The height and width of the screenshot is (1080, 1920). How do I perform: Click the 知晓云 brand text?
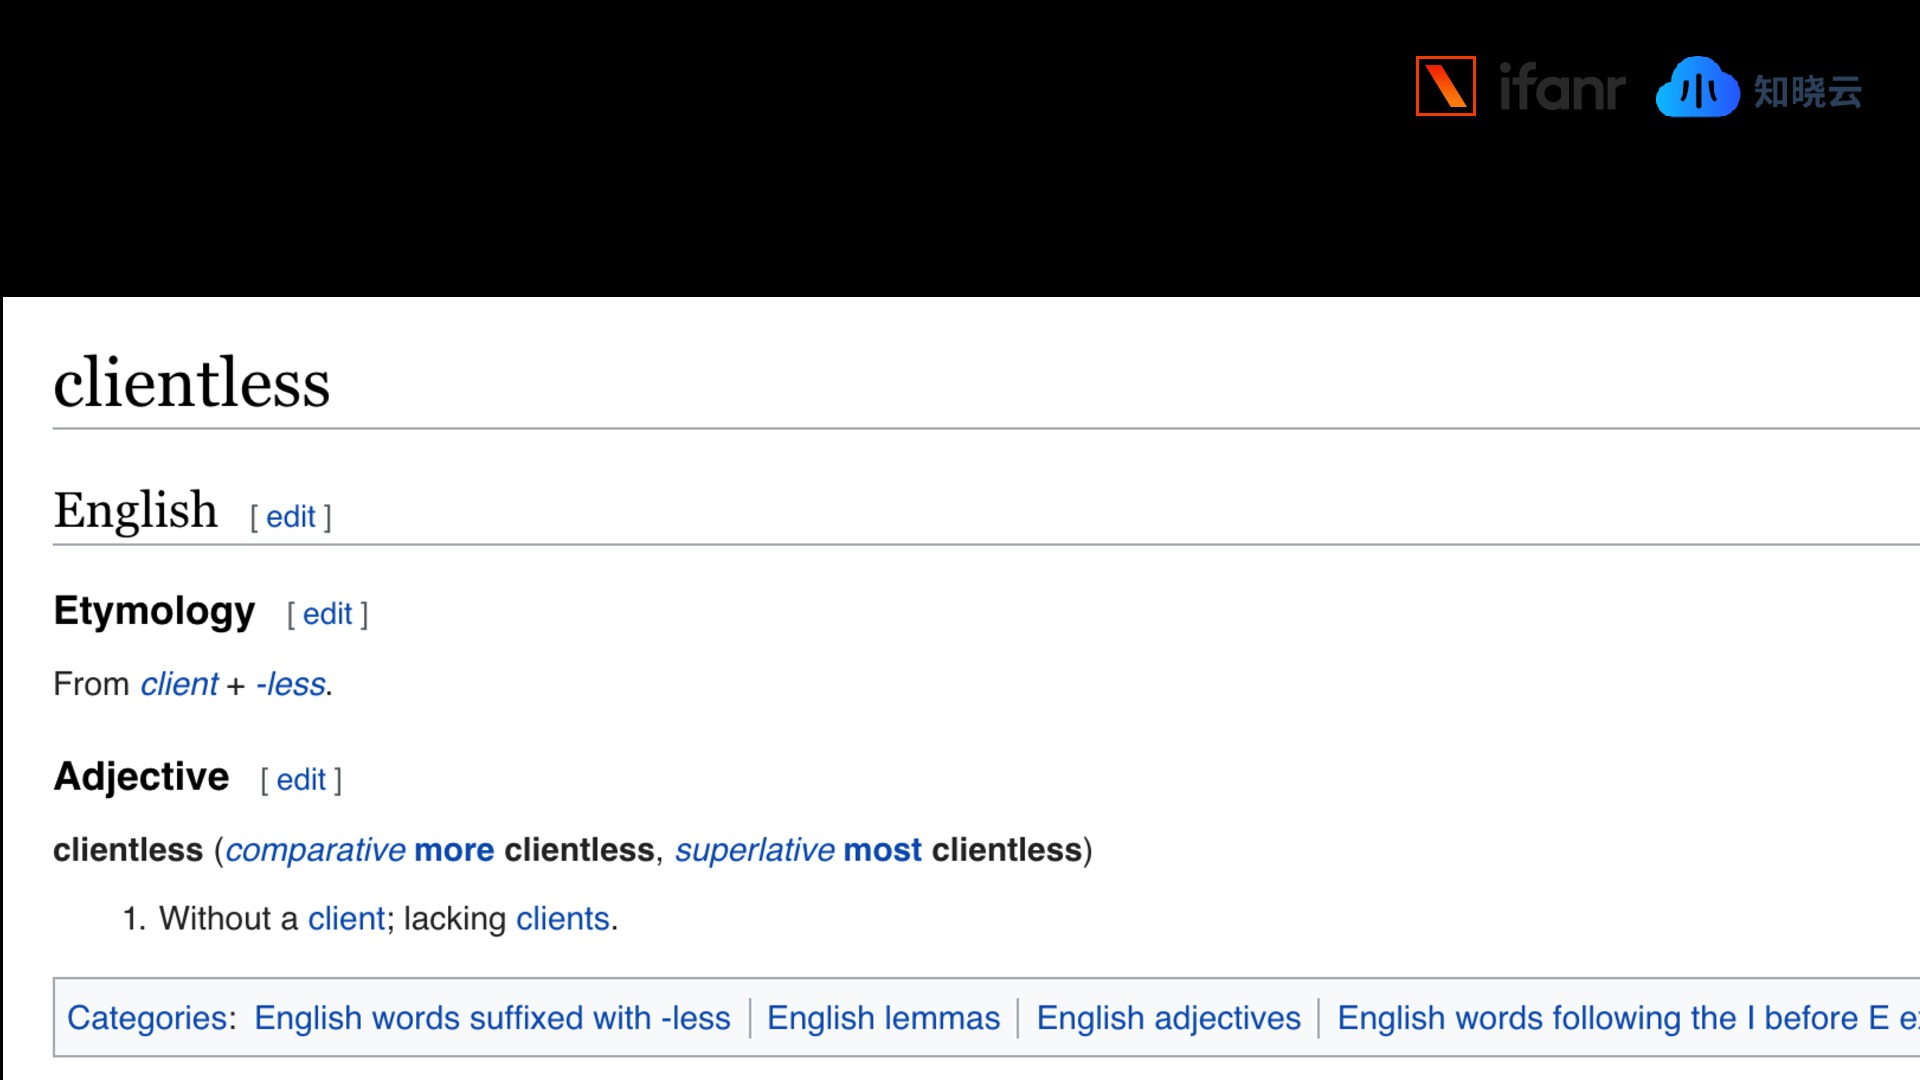1807,92
